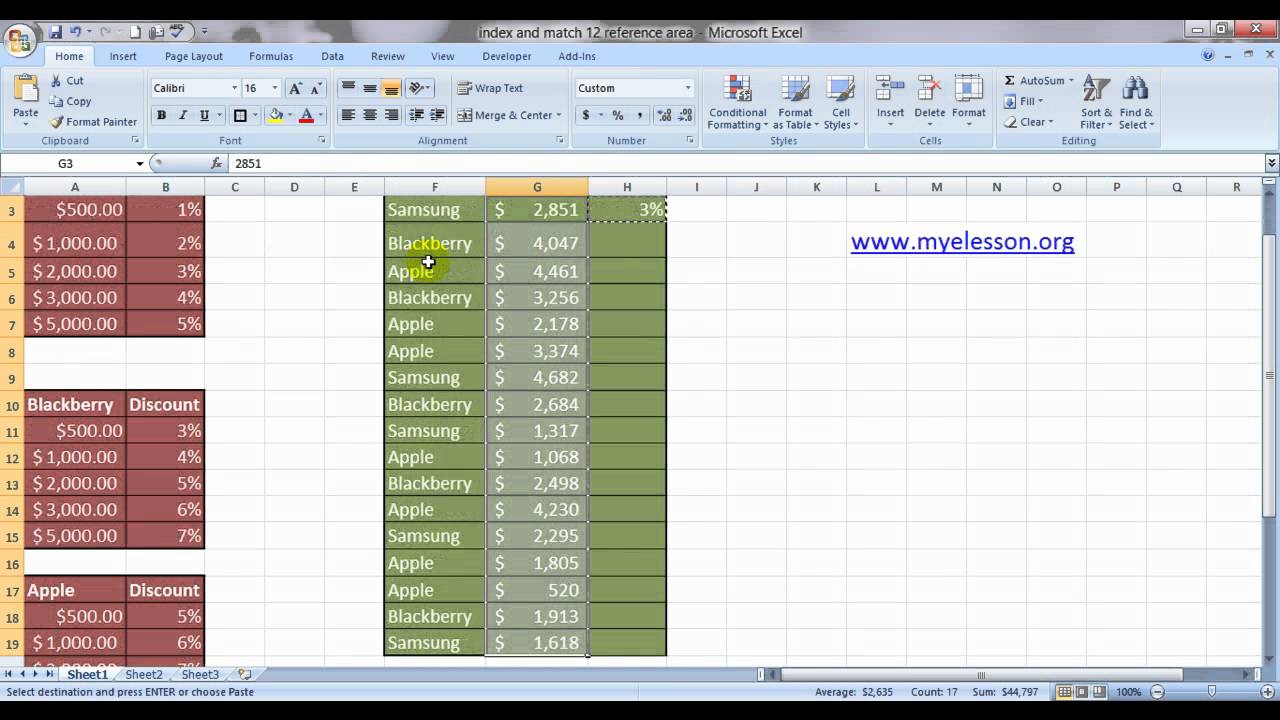Click the Office Button logo
Image resolution: width=1280 pixels, height=720 pixels.
(19, 41)
